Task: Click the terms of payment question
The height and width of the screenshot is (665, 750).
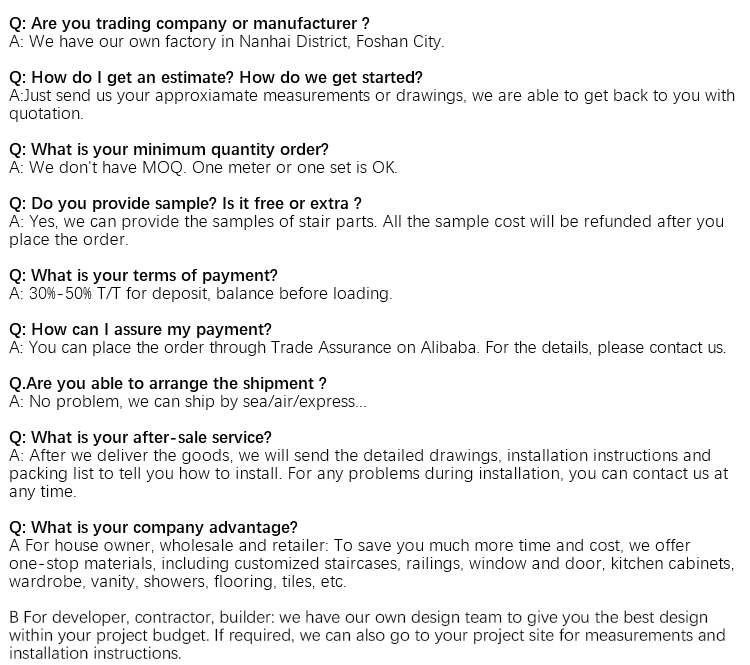Action: (x=143, y=276)
